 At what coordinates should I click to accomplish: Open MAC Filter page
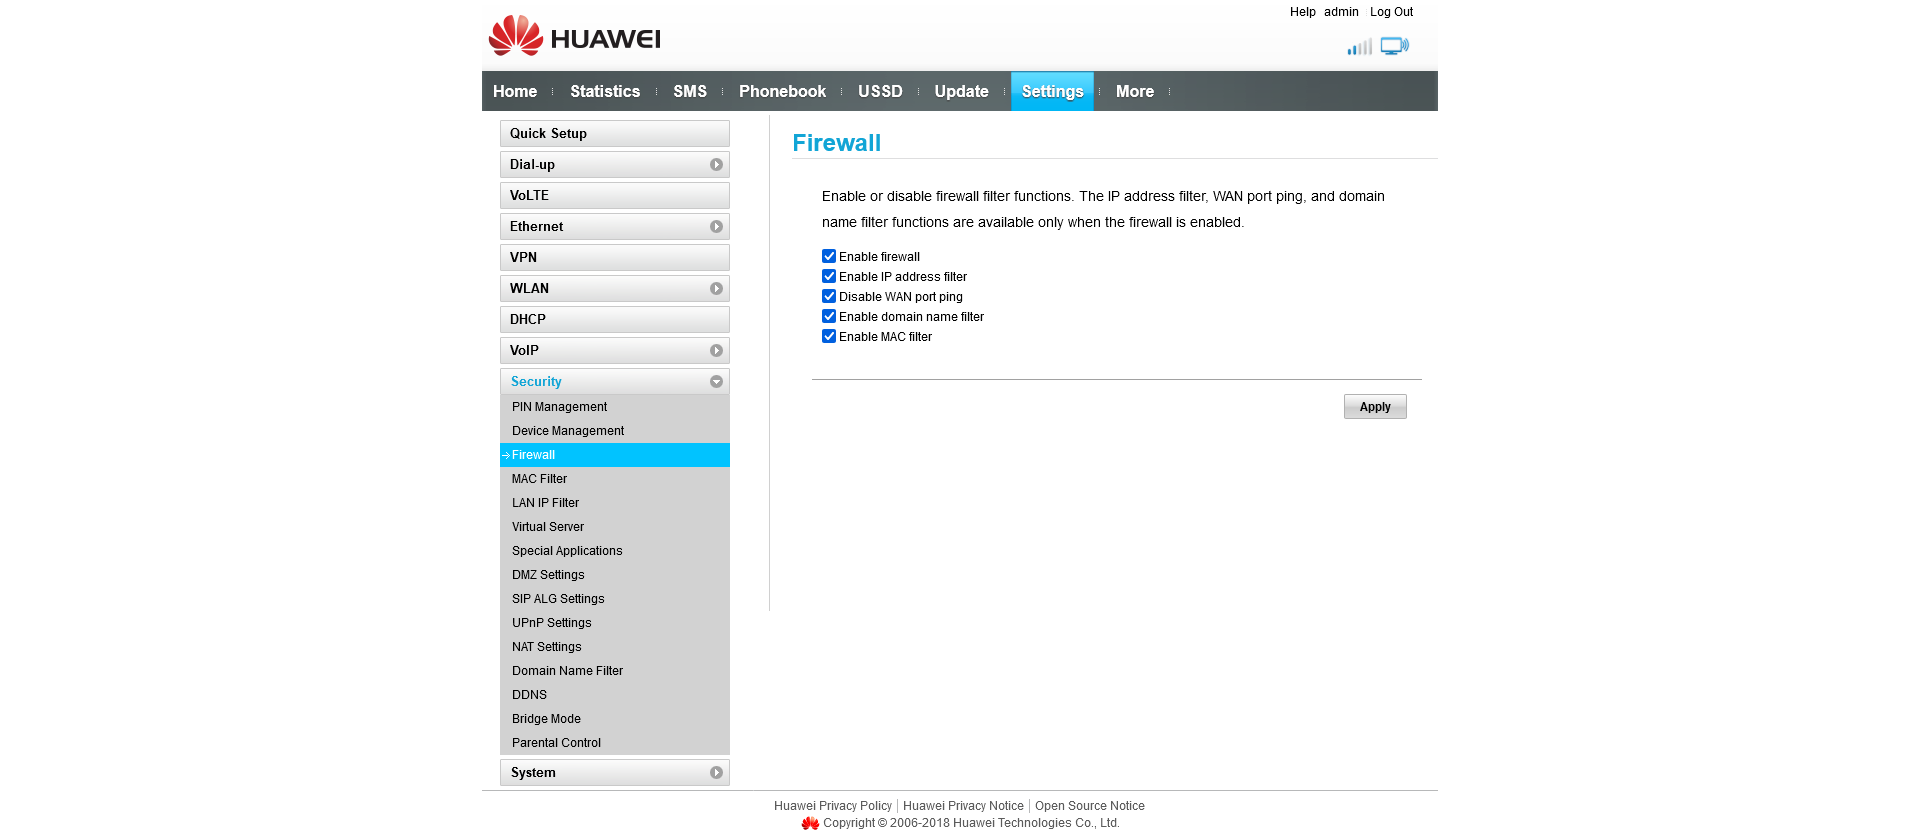click(615, 479)
